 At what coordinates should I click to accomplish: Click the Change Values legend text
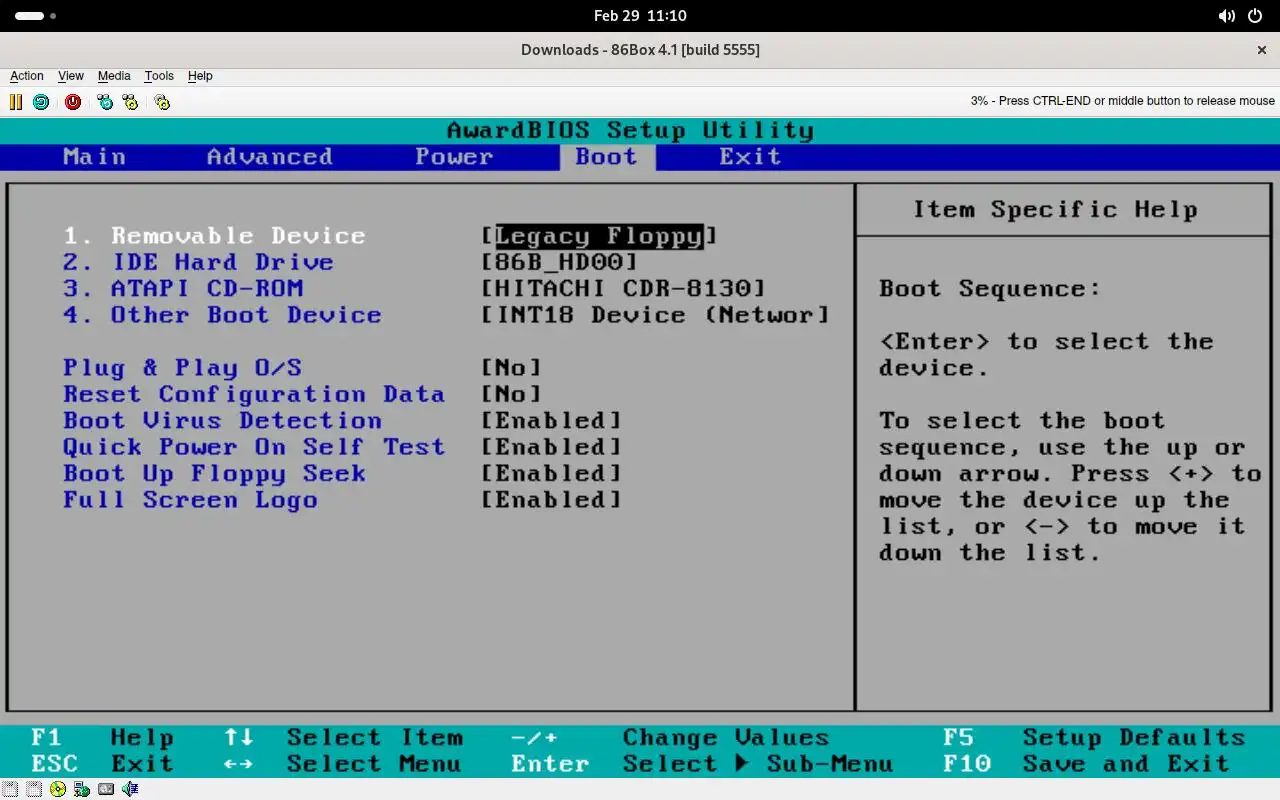726,738
